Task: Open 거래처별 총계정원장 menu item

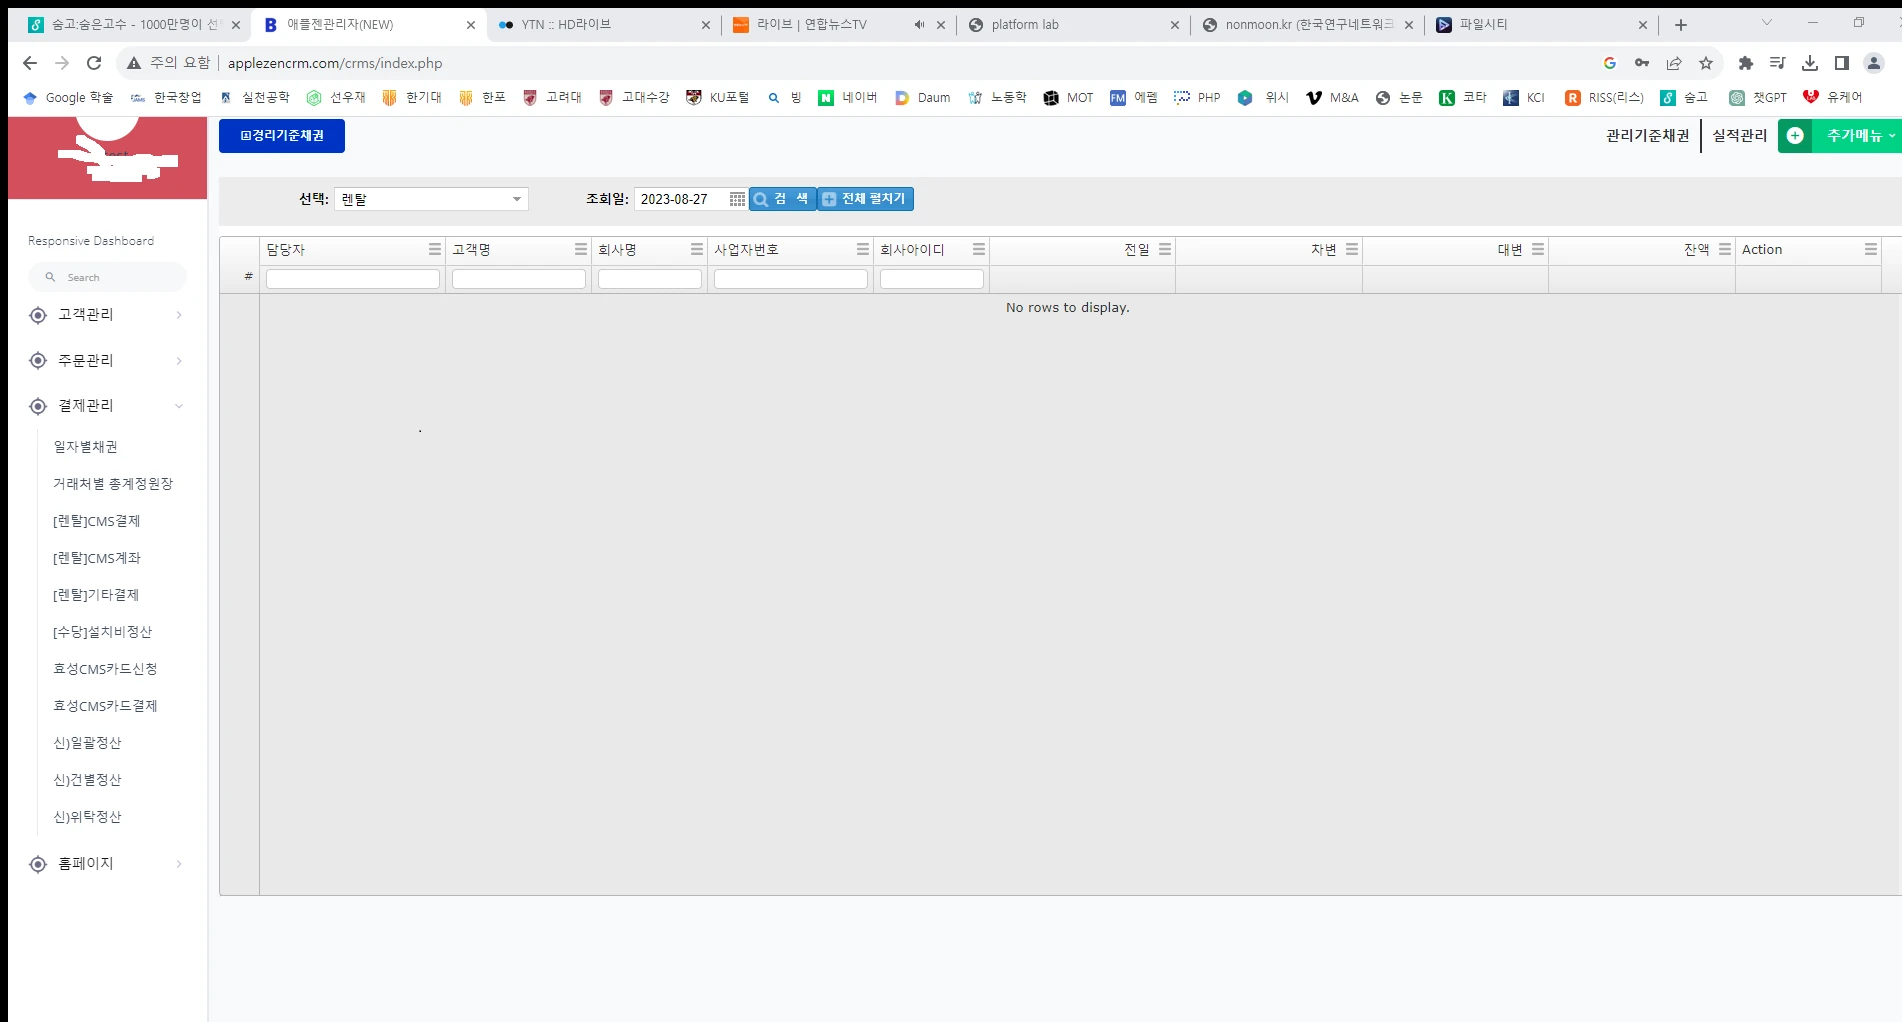Action: click(x=113, y=484)
